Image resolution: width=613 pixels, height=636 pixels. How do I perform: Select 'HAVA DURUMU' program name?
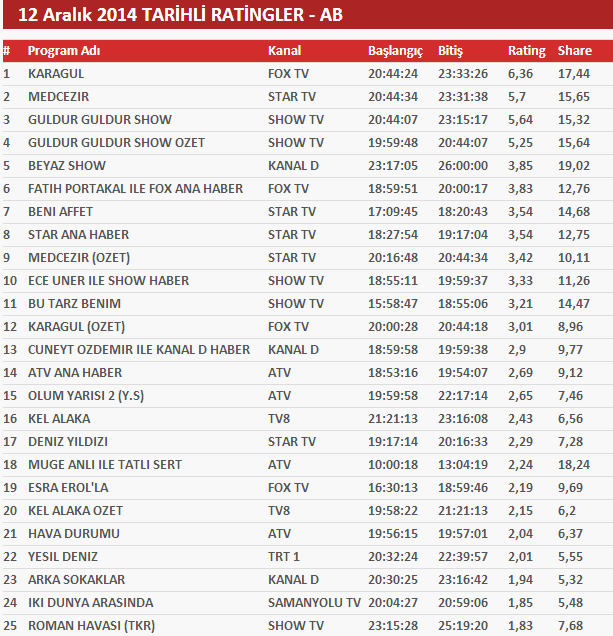[x=74, y=534]
